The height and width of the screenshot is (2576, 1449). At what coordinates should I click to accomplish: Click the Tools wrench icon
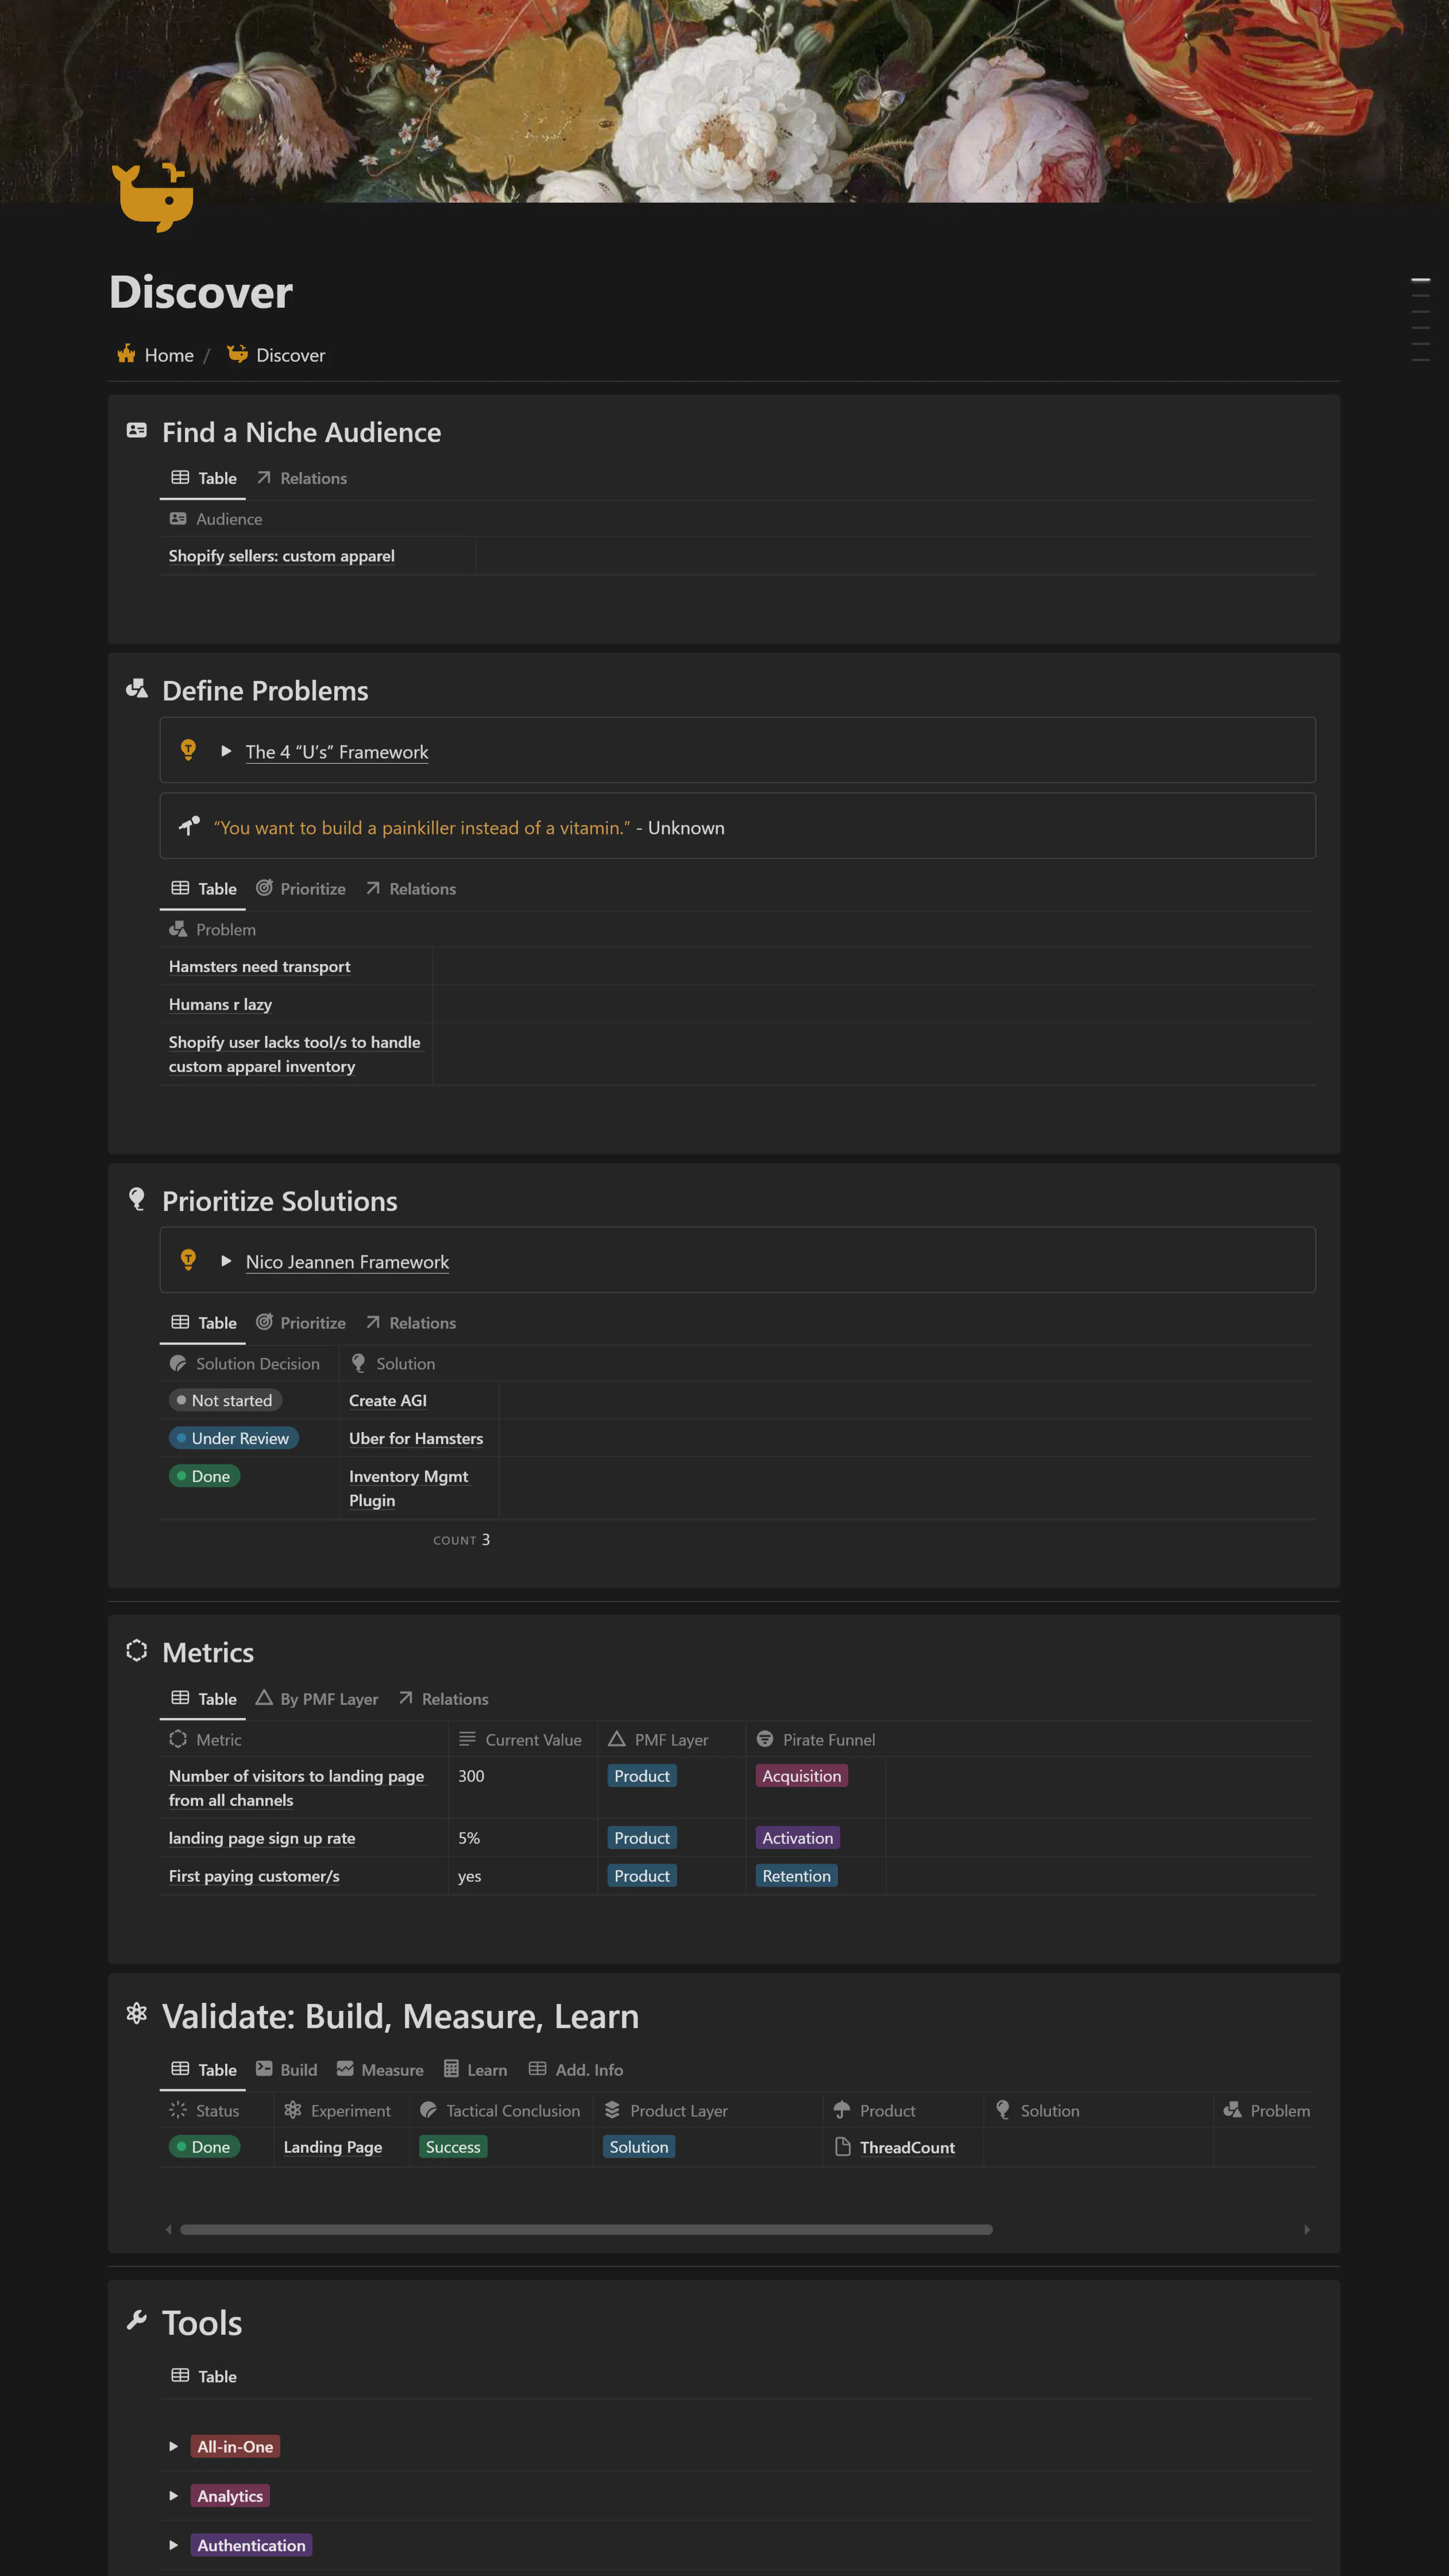pos(137,2320)
